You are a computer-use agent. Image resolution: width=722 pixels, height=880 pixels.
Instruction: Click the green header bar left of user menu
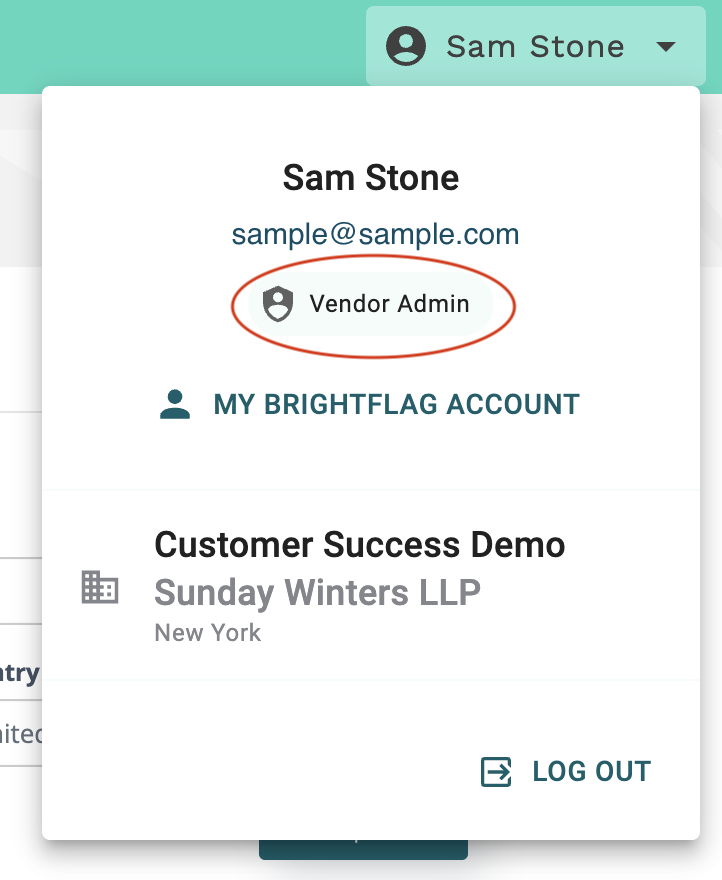(182, 47)
